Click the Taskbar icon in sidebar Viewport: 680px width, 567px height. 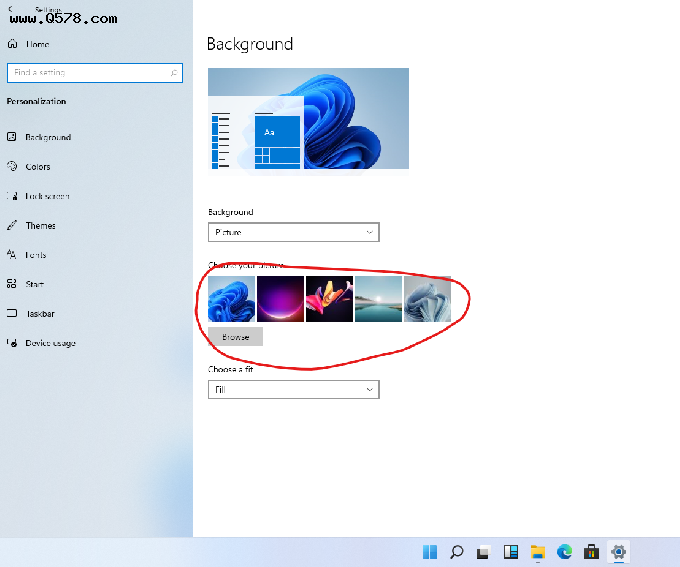point(12,313)
